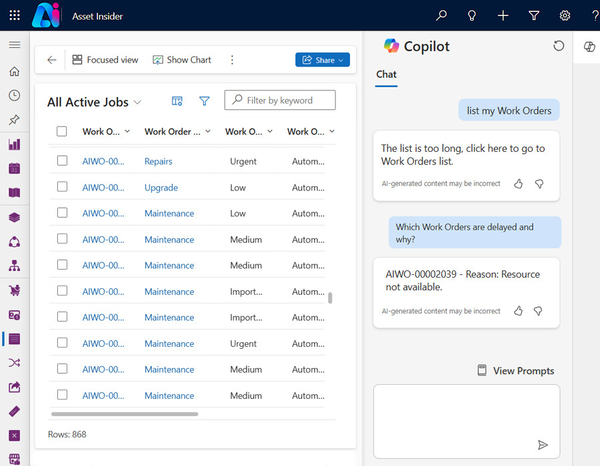Viewport: 600px width, 466px height.
Task: Open the third Work O... column menu
Action: click(x=270, y=131)
